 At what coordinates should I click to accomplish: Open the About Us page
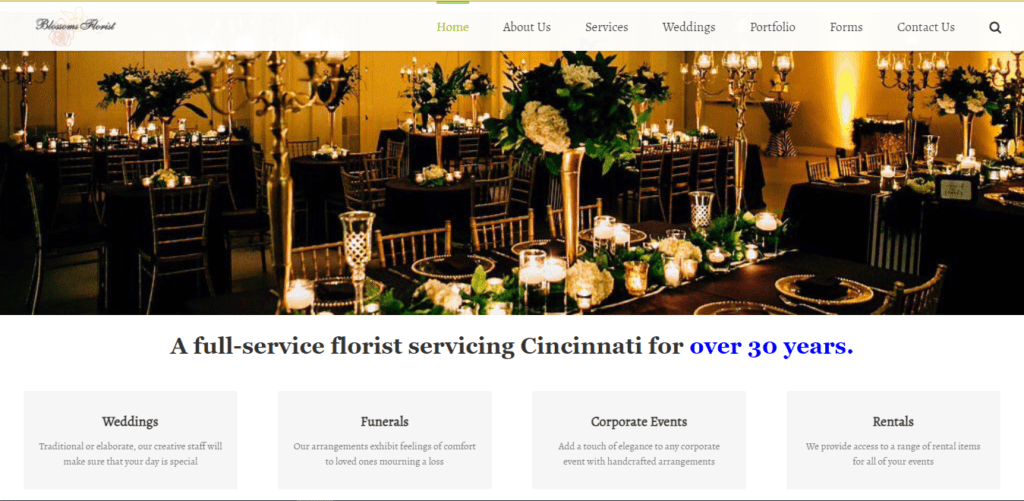pos(526,27)
